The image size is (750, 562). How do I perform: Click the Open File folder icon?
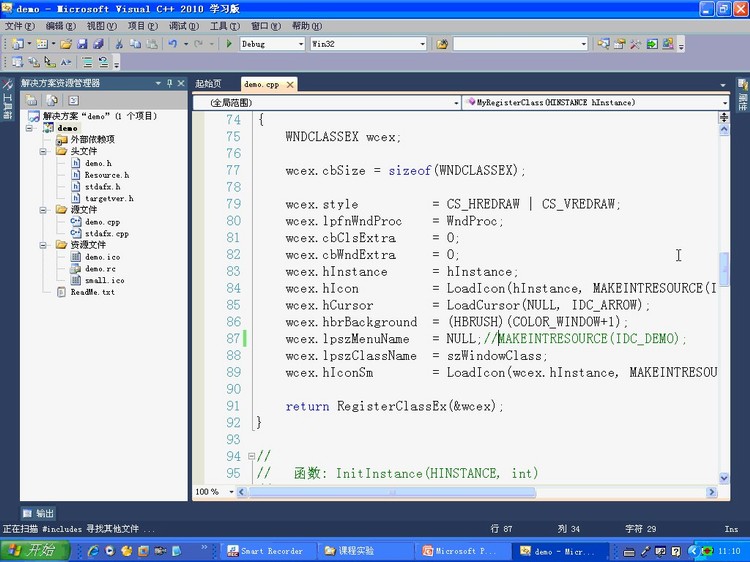pos(66,44)
